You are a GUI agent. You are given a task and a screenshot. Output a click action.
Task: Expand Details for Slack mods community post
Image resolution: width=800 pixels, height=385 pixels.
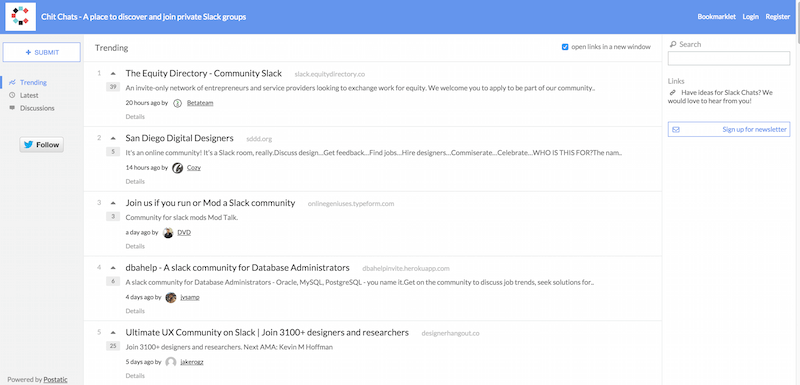[x=135, y=246]
